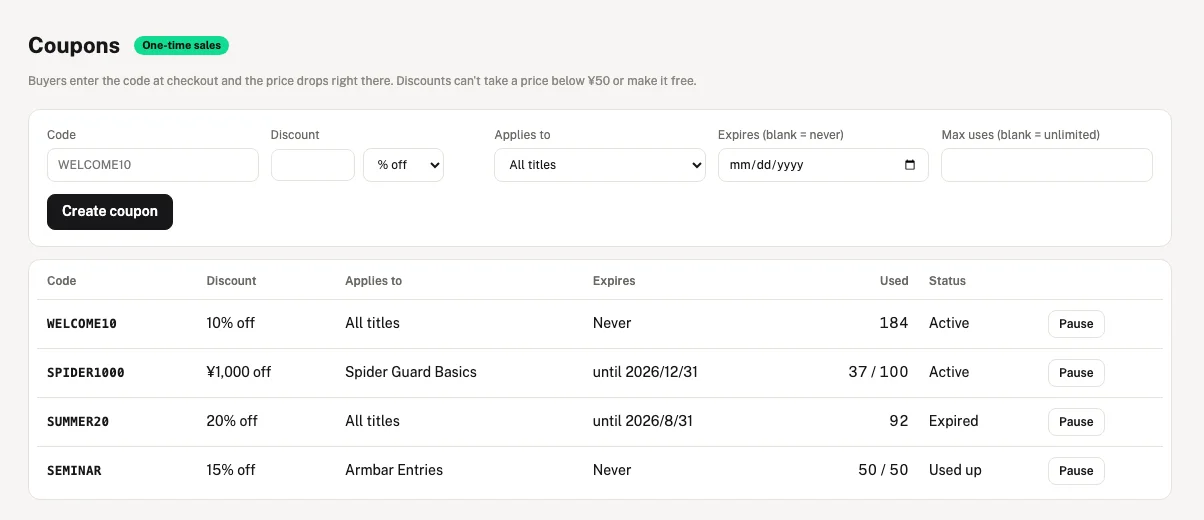Click the "20% off" discount cell
This screenshot has width=1204, height=520.
[x=232, y=421]
